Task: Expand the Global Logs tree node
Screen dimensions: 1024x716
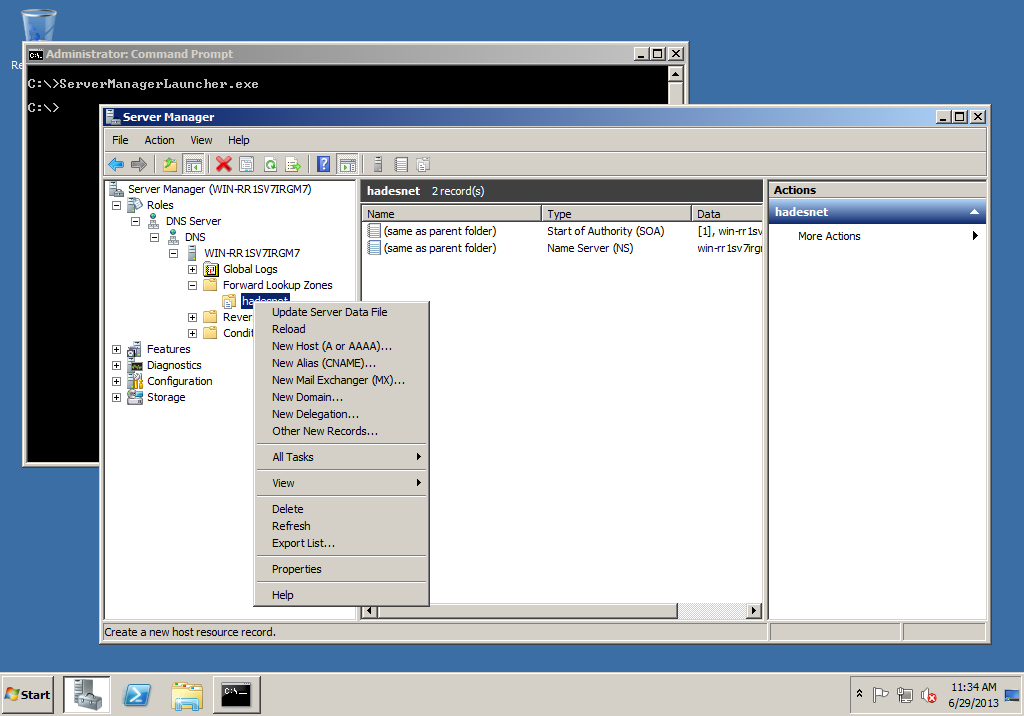Action: [192, 269]
